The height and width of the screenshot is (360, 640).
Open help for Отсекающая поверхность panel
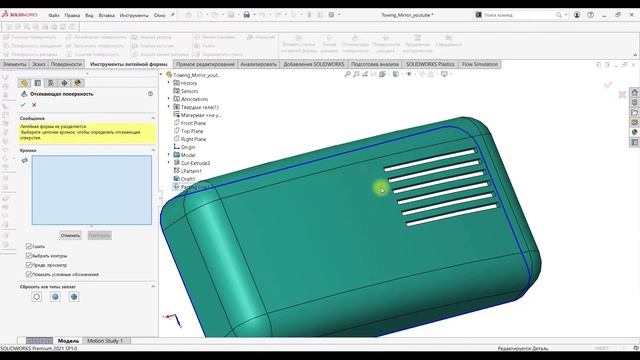tap(150, 94)
